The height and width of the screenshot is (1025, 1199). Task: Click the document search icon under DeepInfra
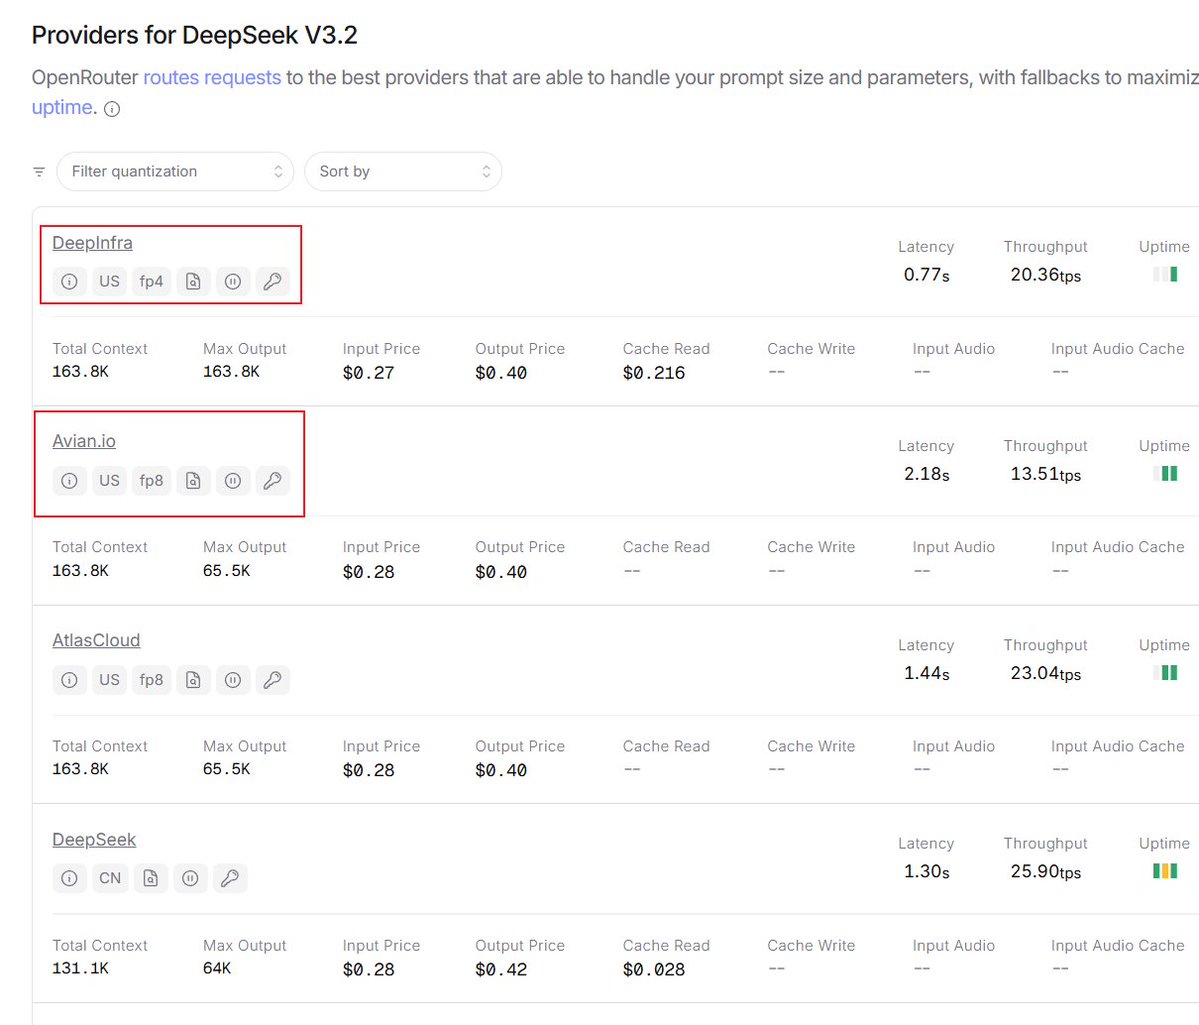193,282
